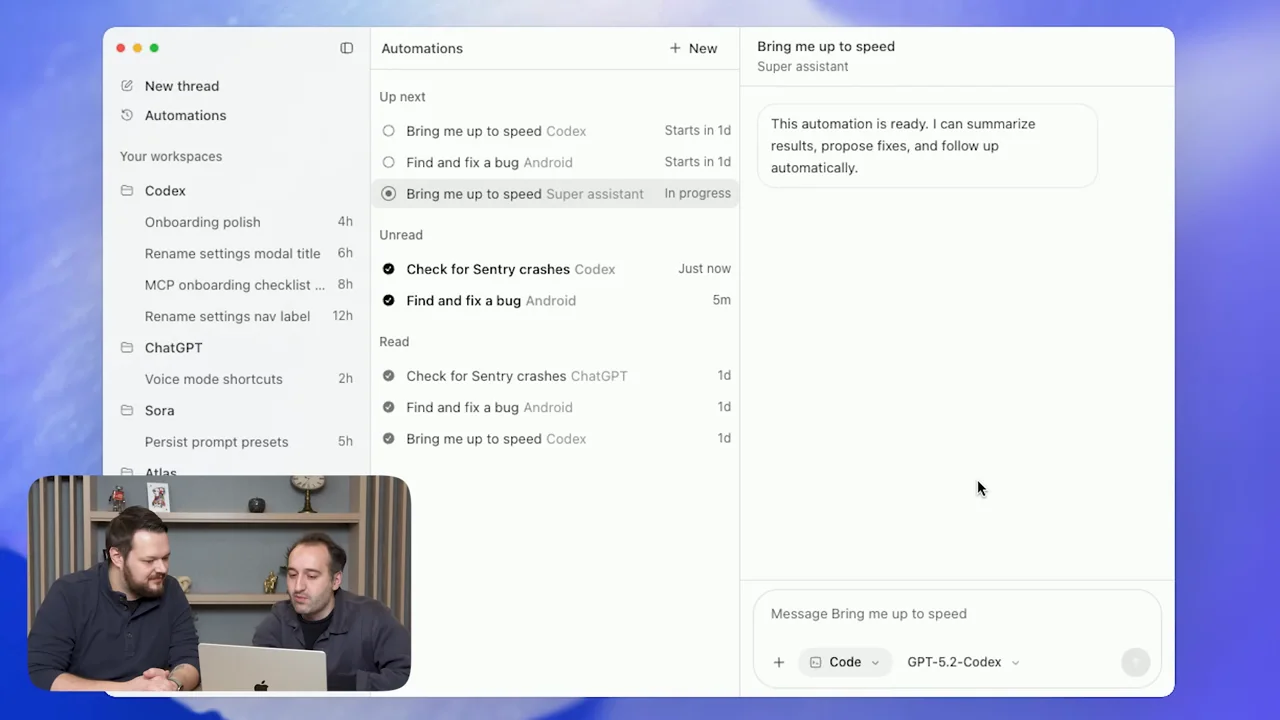Viewport: 1280px width, 720px height.
Task: Click the Codex workspace folder icon
Action: (x=127, y=190)
